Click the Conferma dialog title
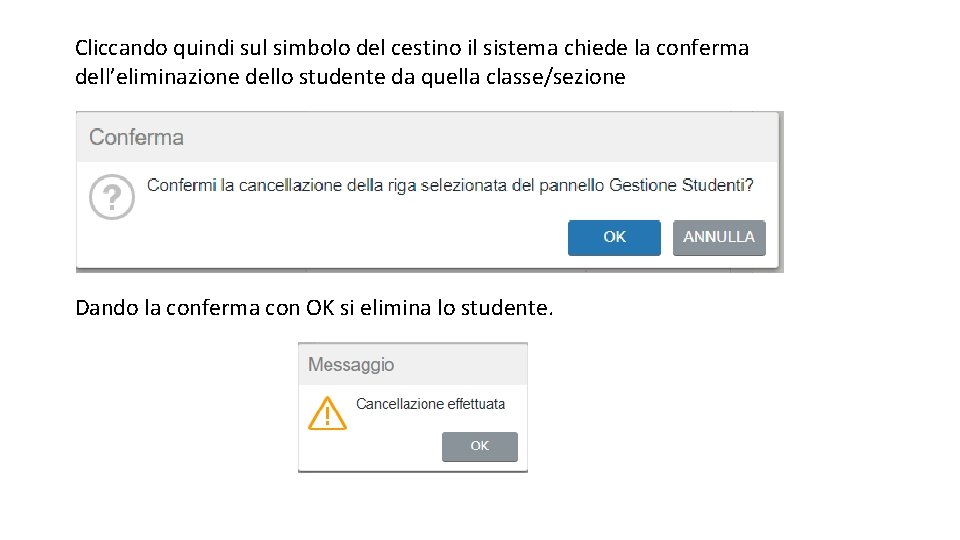 136,138
